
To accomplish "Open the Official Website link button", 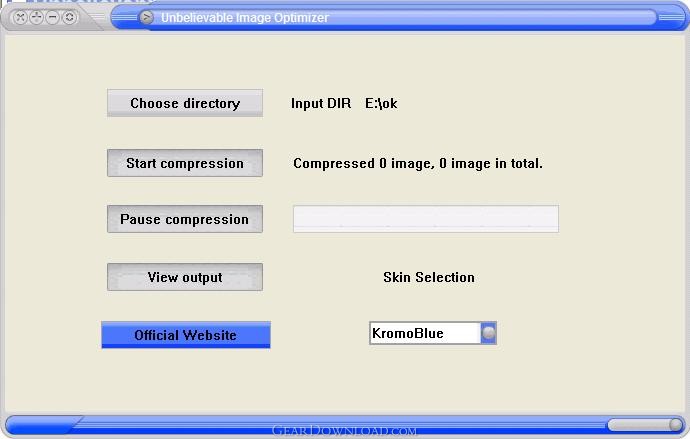I will tap(186, 335).
